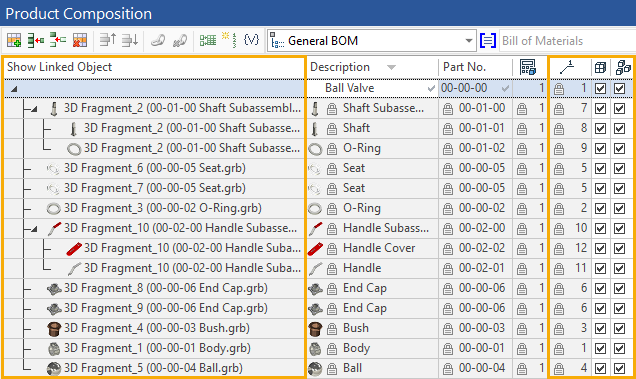The width and height of the screenshot is (636, 379).
Task: Click the shaft icon in the Shaft description cell
Action: click(315, 129)
